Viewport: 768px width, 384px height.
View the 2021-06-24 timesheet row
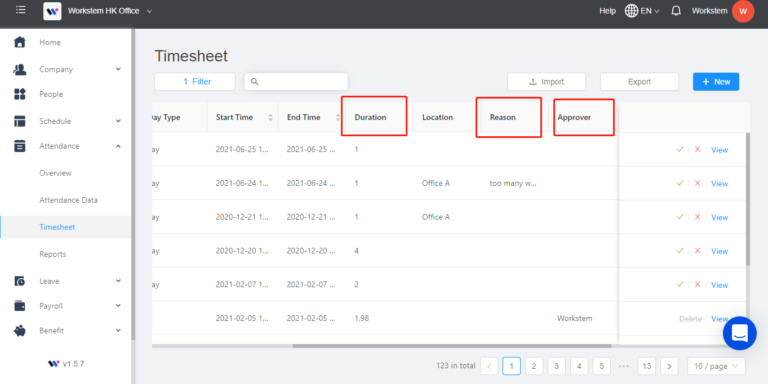tap(720, 184)
